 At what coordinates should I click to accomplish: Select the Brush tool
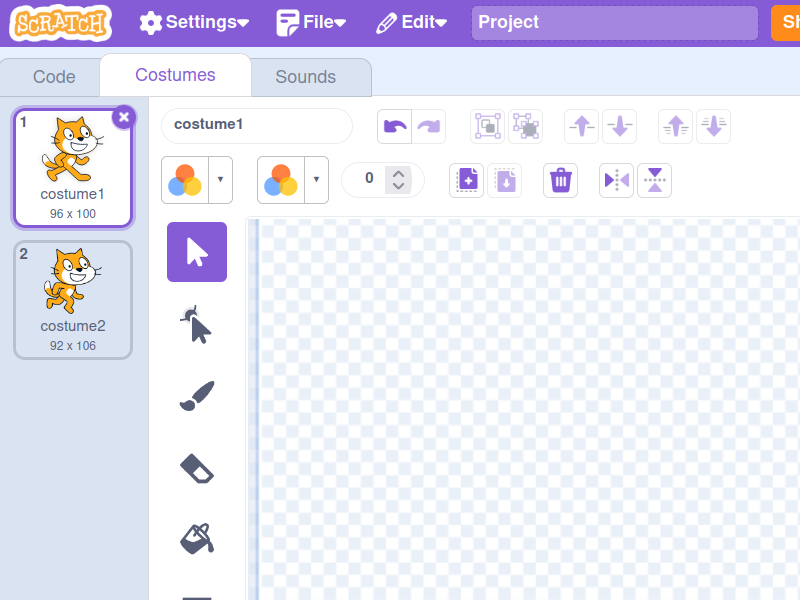[197, 396]
